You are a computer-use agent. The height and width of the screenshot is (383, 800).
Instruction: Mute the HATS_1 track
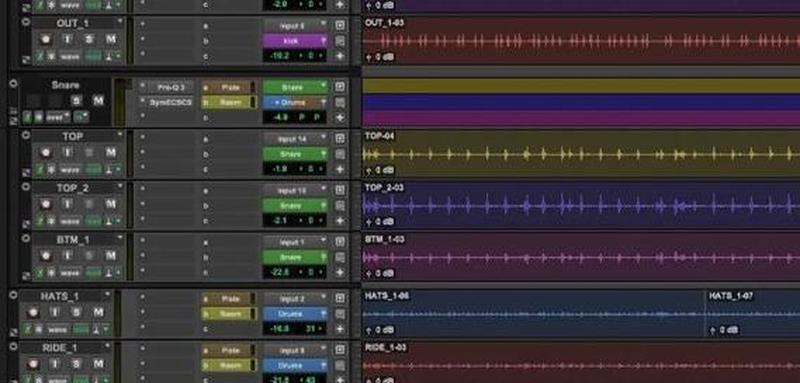(98, 312)
